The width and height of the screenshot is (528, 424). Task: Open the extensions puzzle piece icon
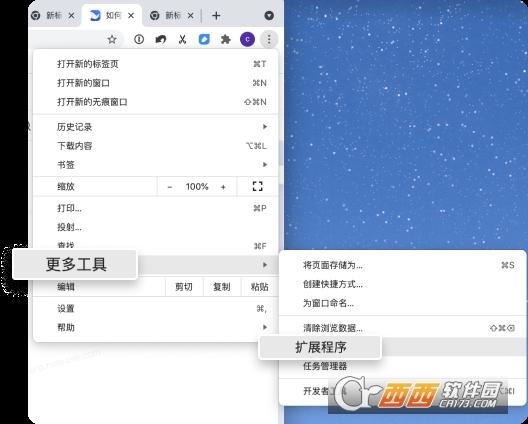point(225,40)
